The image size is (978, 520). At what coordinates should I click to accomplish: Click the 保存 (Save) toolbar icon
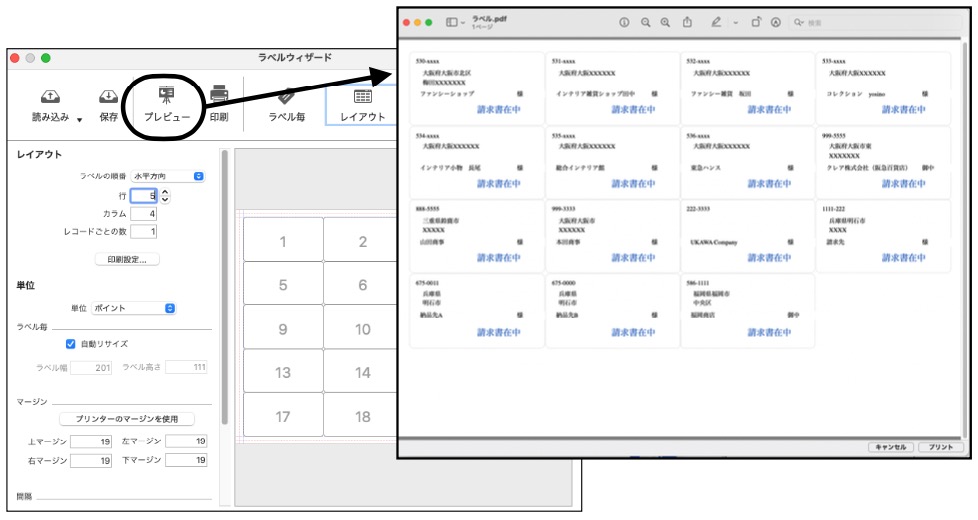tap(108, 97)
